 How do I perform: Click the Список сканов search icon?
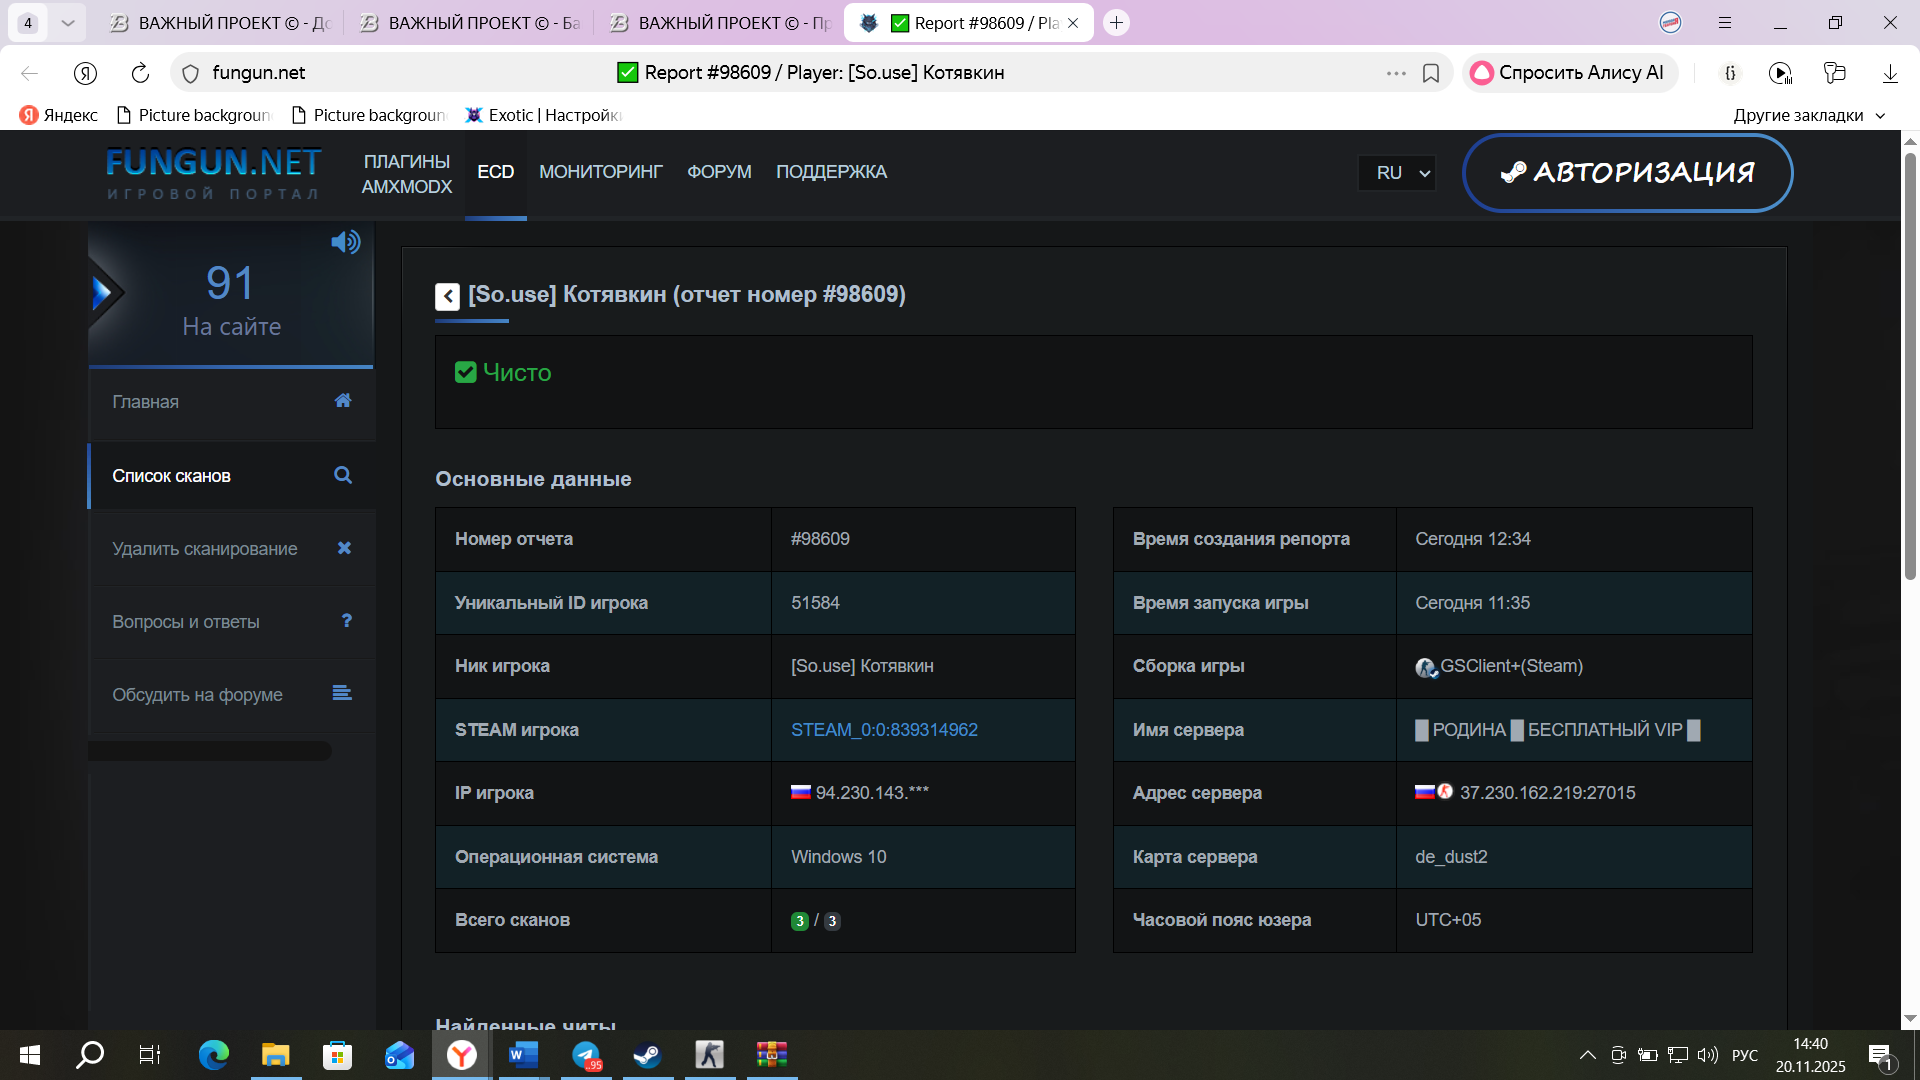342,475
